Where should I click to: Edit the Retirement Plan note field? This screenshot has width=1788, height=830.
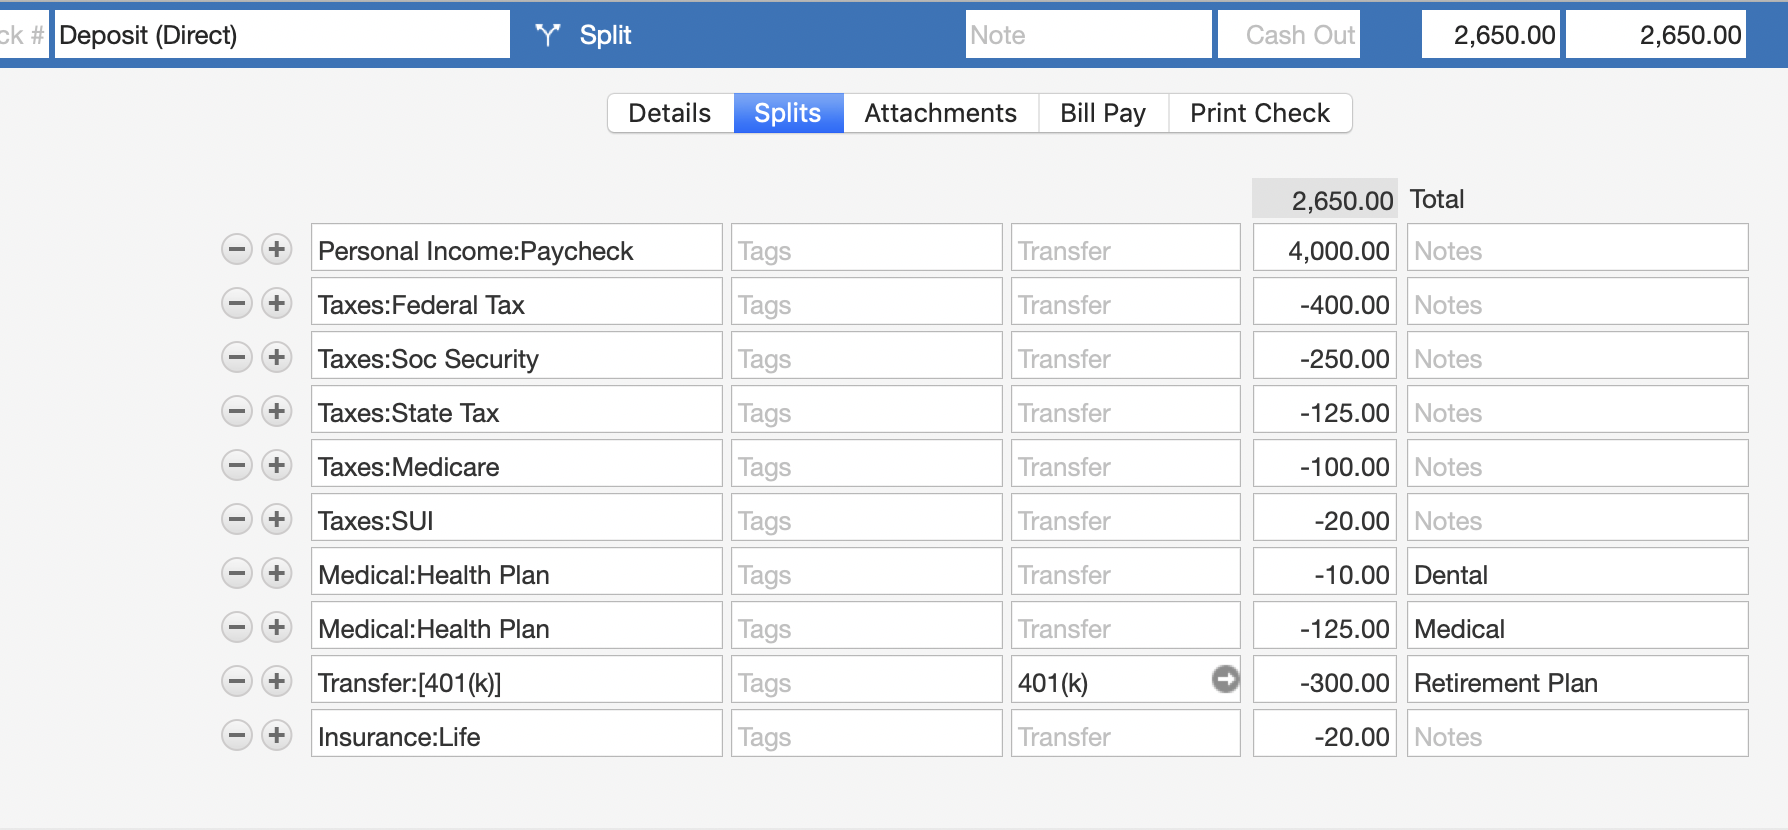1577,679
